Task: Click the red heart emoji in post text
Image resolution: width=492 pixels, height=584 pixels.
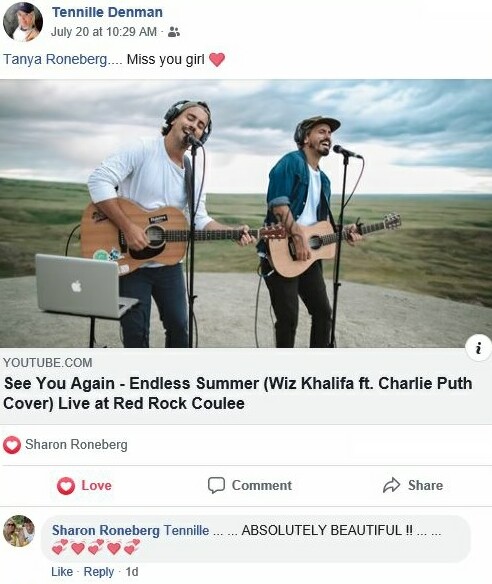Action: (217, 60)
